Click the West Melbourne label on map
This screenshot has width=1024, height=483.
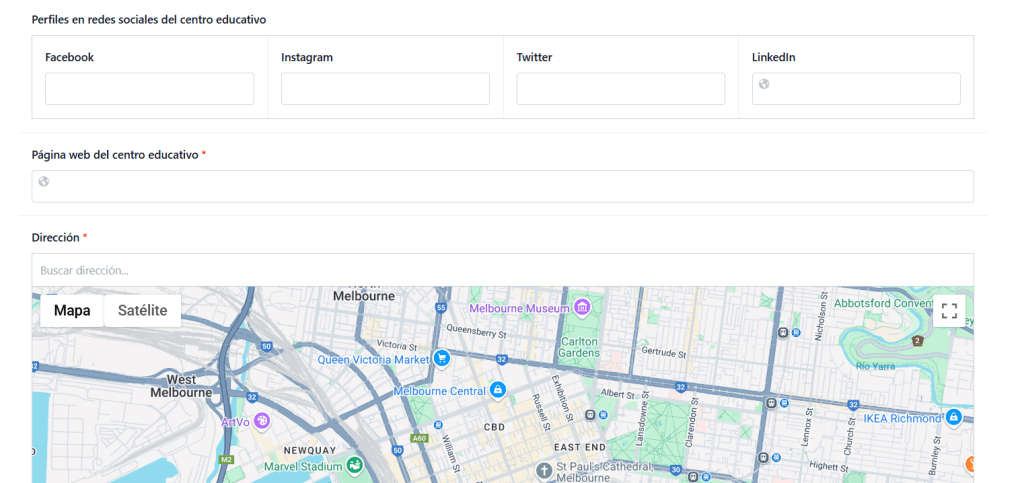pyautogui.click(x=181, y=386)
